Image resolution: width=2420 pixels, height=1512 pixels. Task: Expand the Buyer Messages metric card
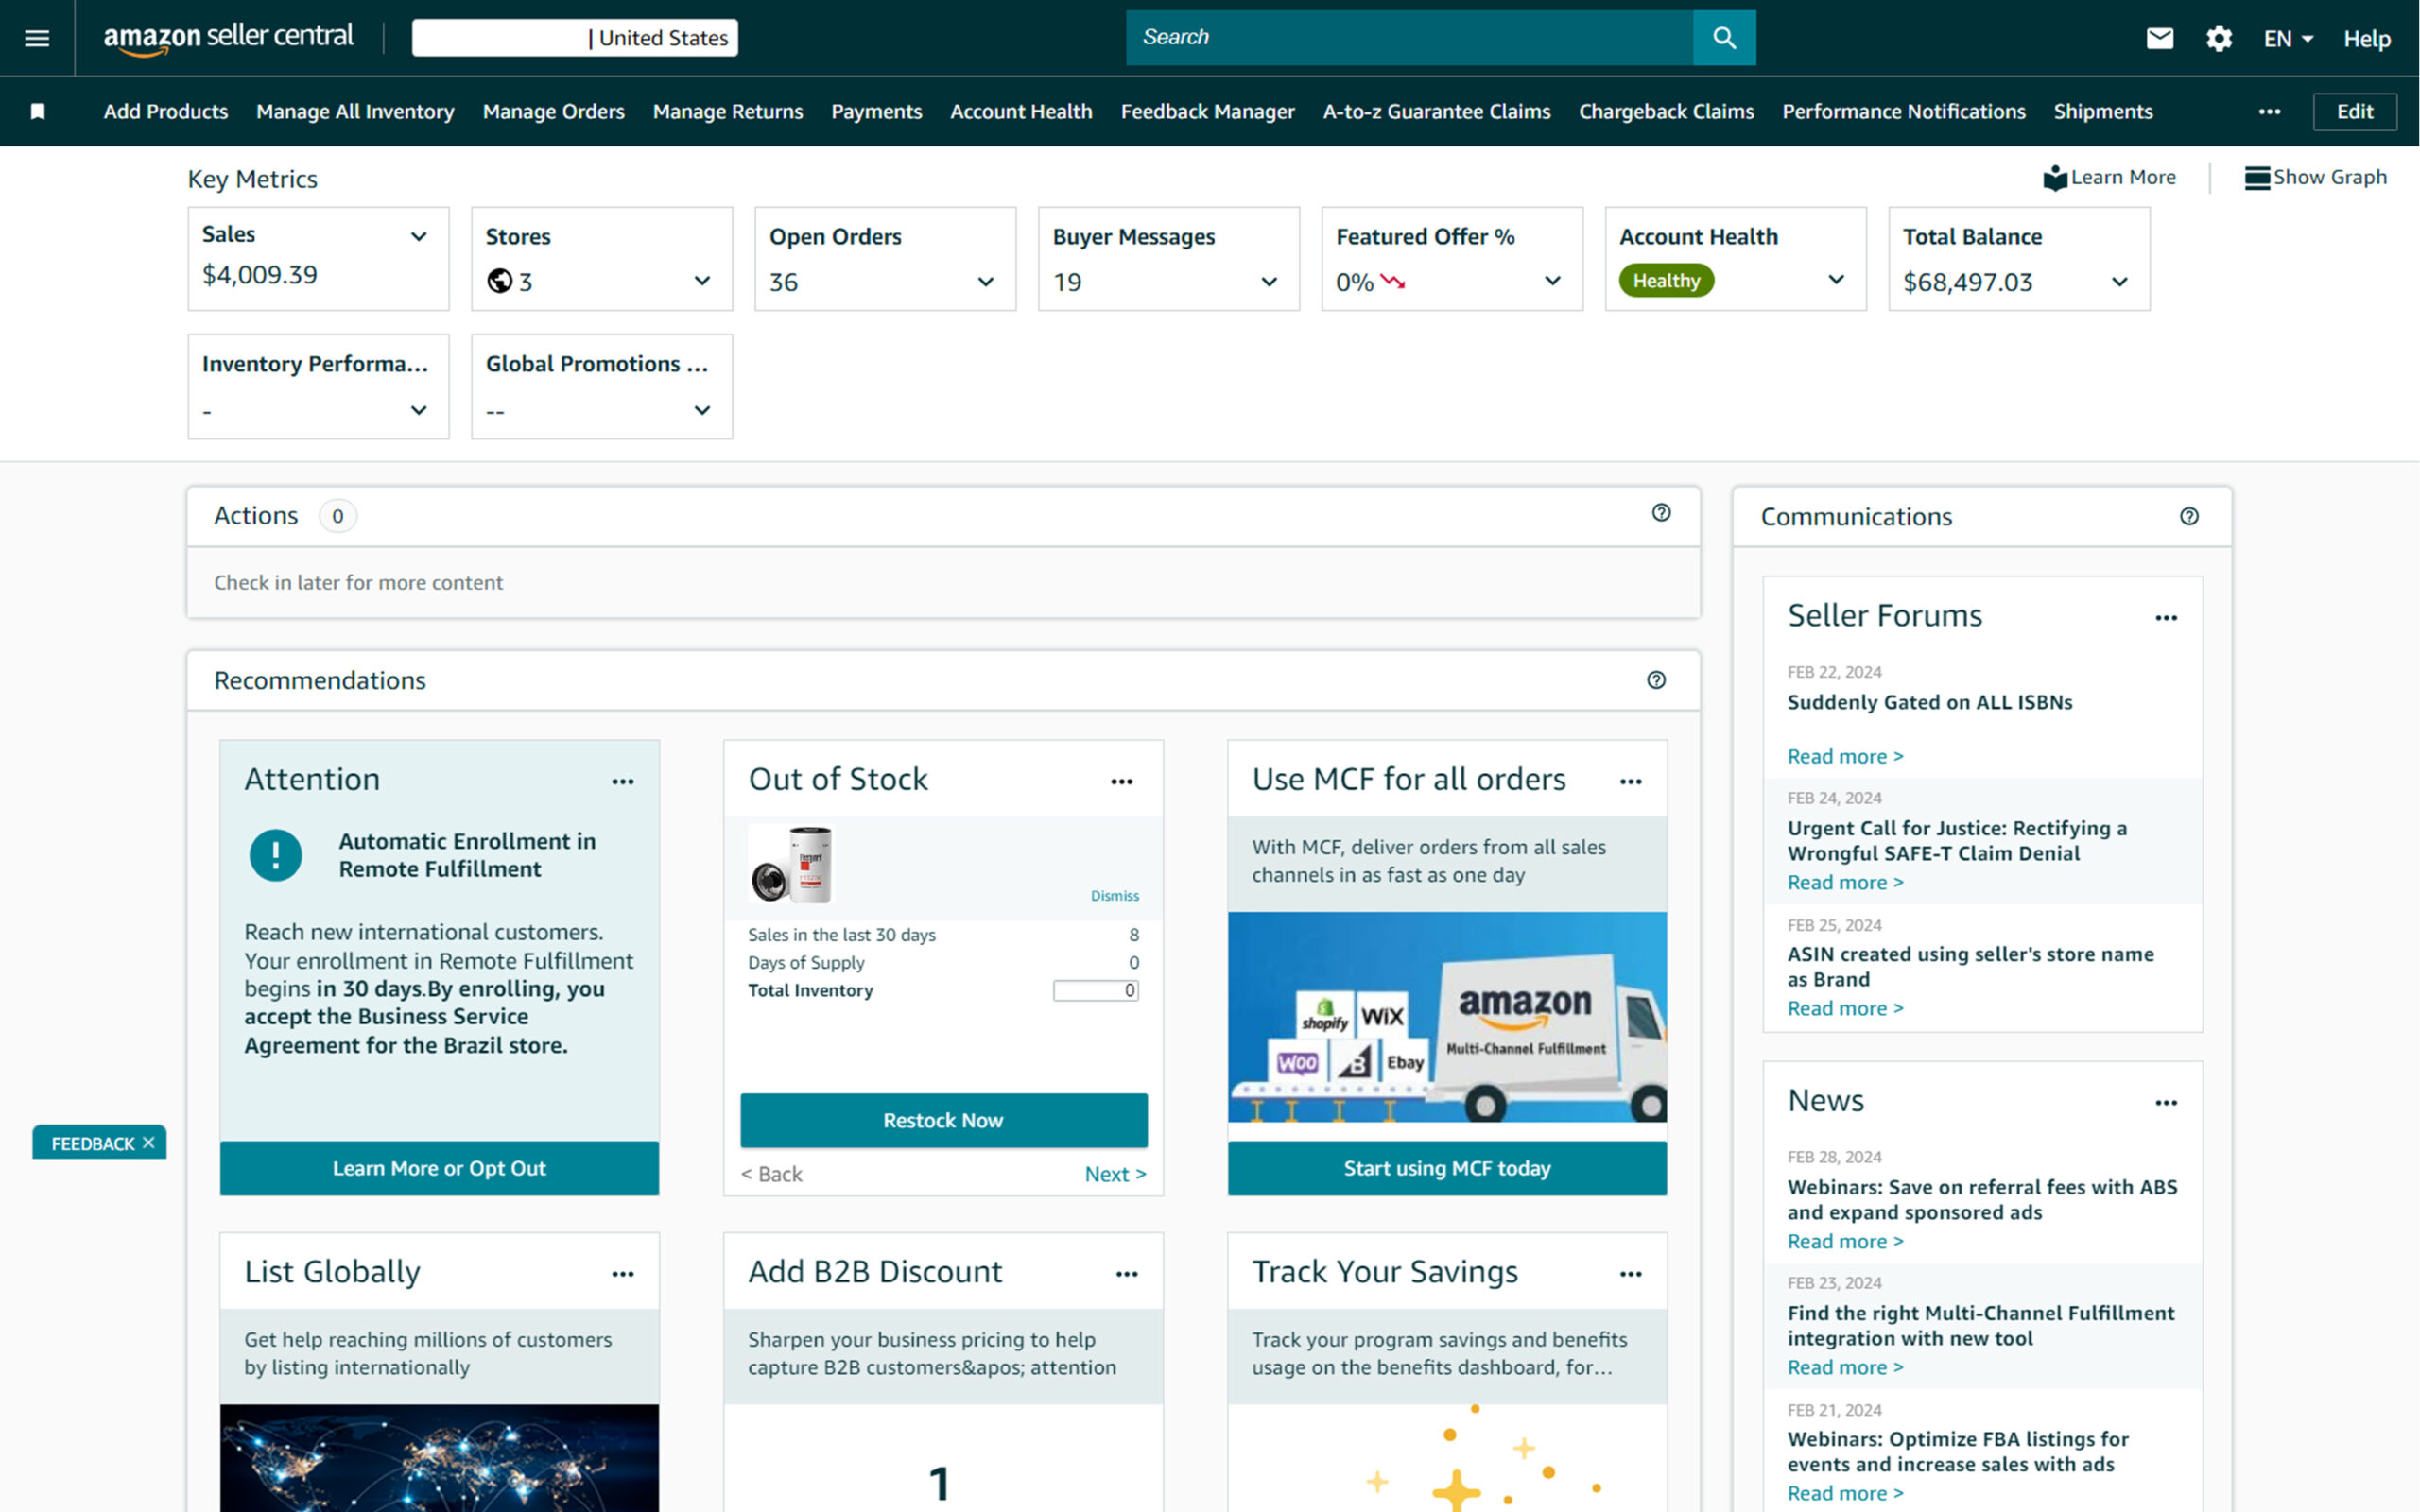coord(1269,282)
